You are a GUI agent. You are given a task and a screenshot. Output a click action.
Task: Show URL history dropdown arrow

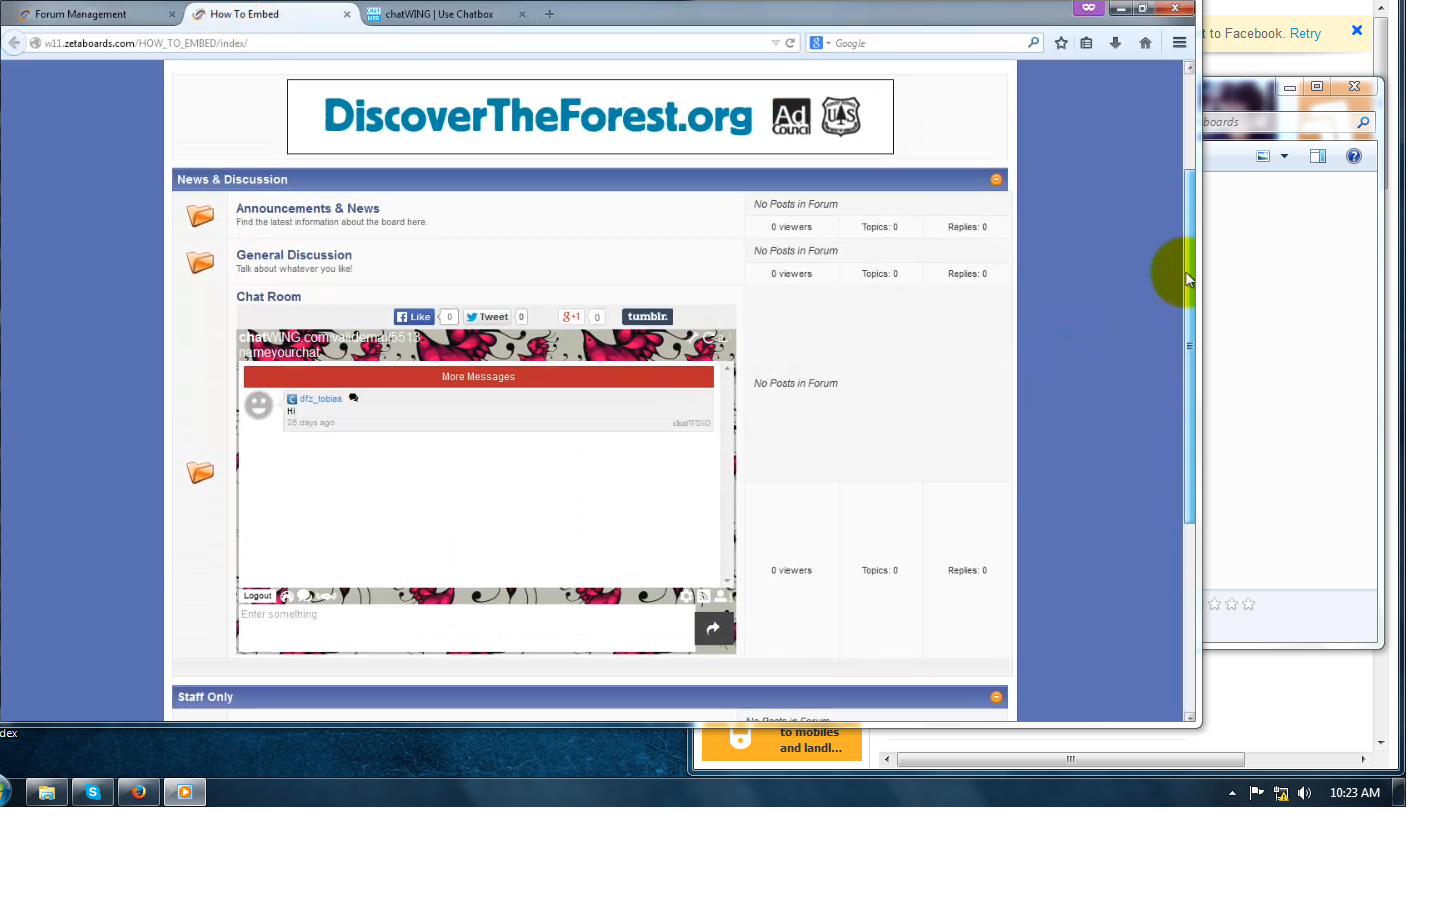tap(775, 43)
